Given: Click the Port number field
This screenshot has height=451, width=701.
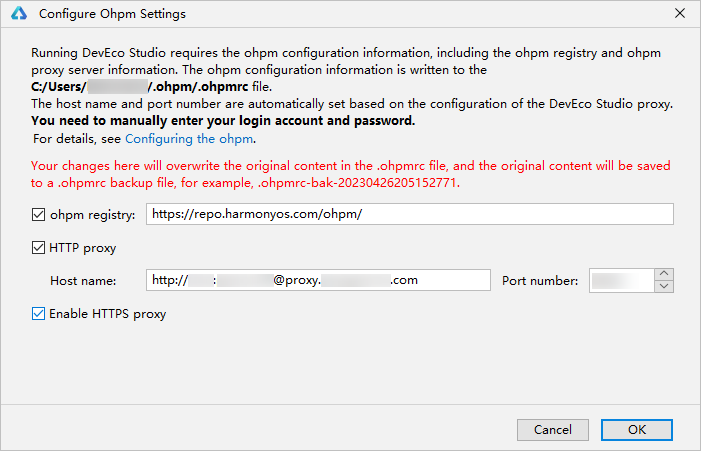Looking at the screenshot, I should (622, 281).
